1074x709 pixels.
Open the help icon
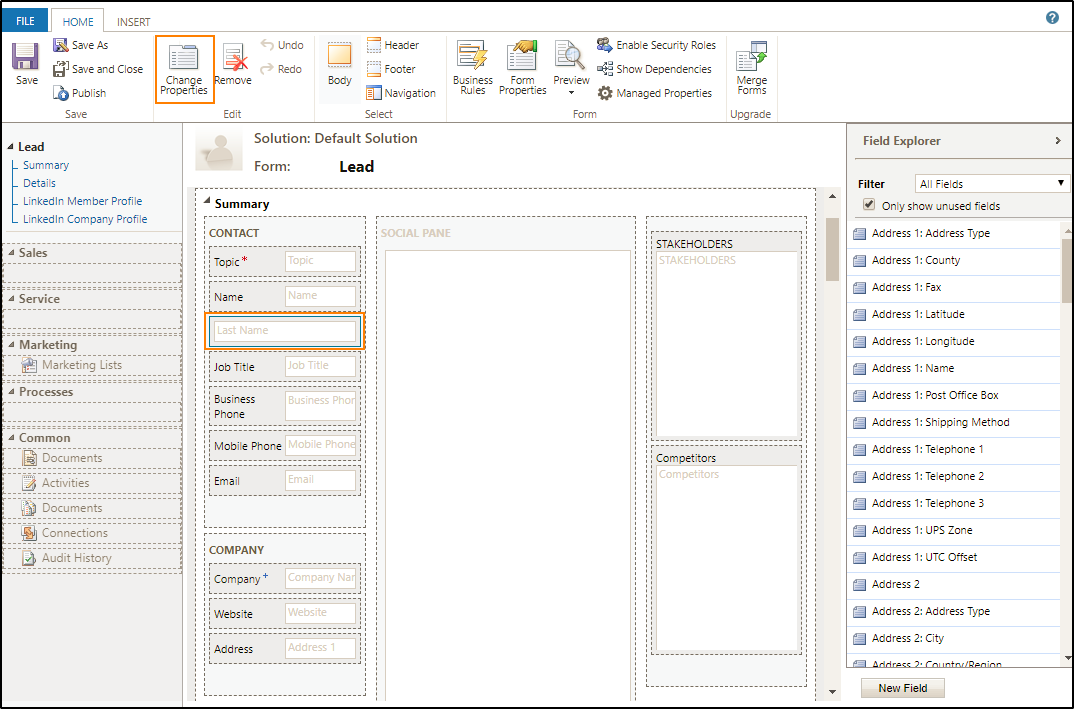tap(1052, 18)
